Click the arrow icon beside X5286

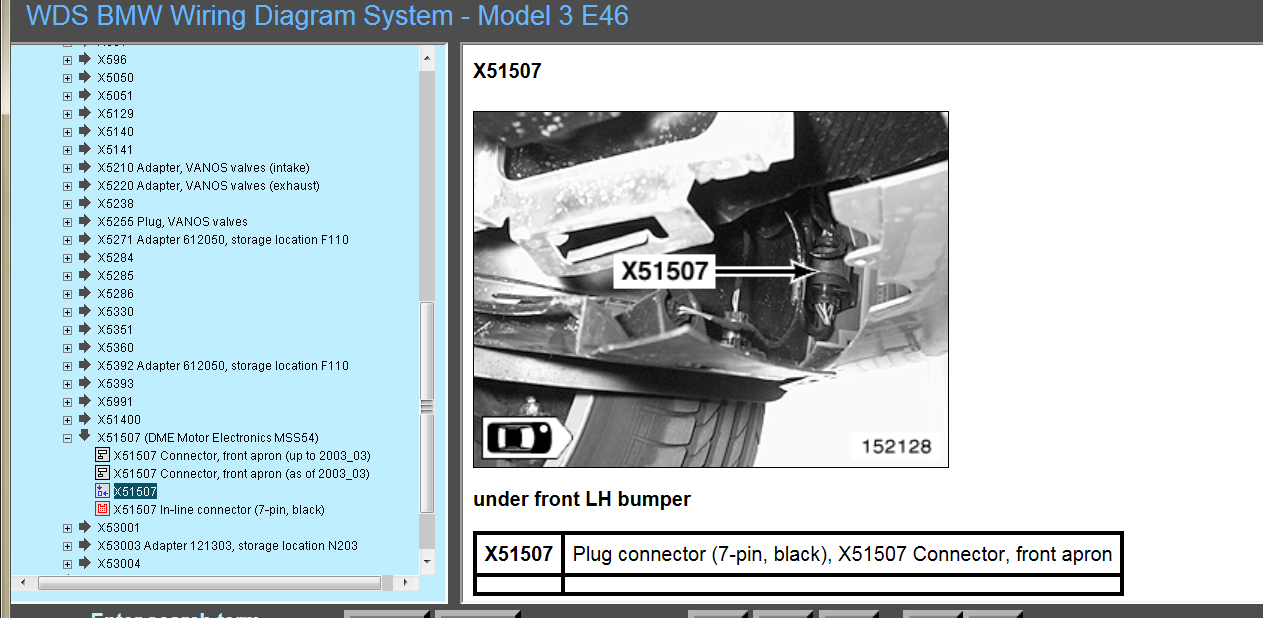(85, 293)
